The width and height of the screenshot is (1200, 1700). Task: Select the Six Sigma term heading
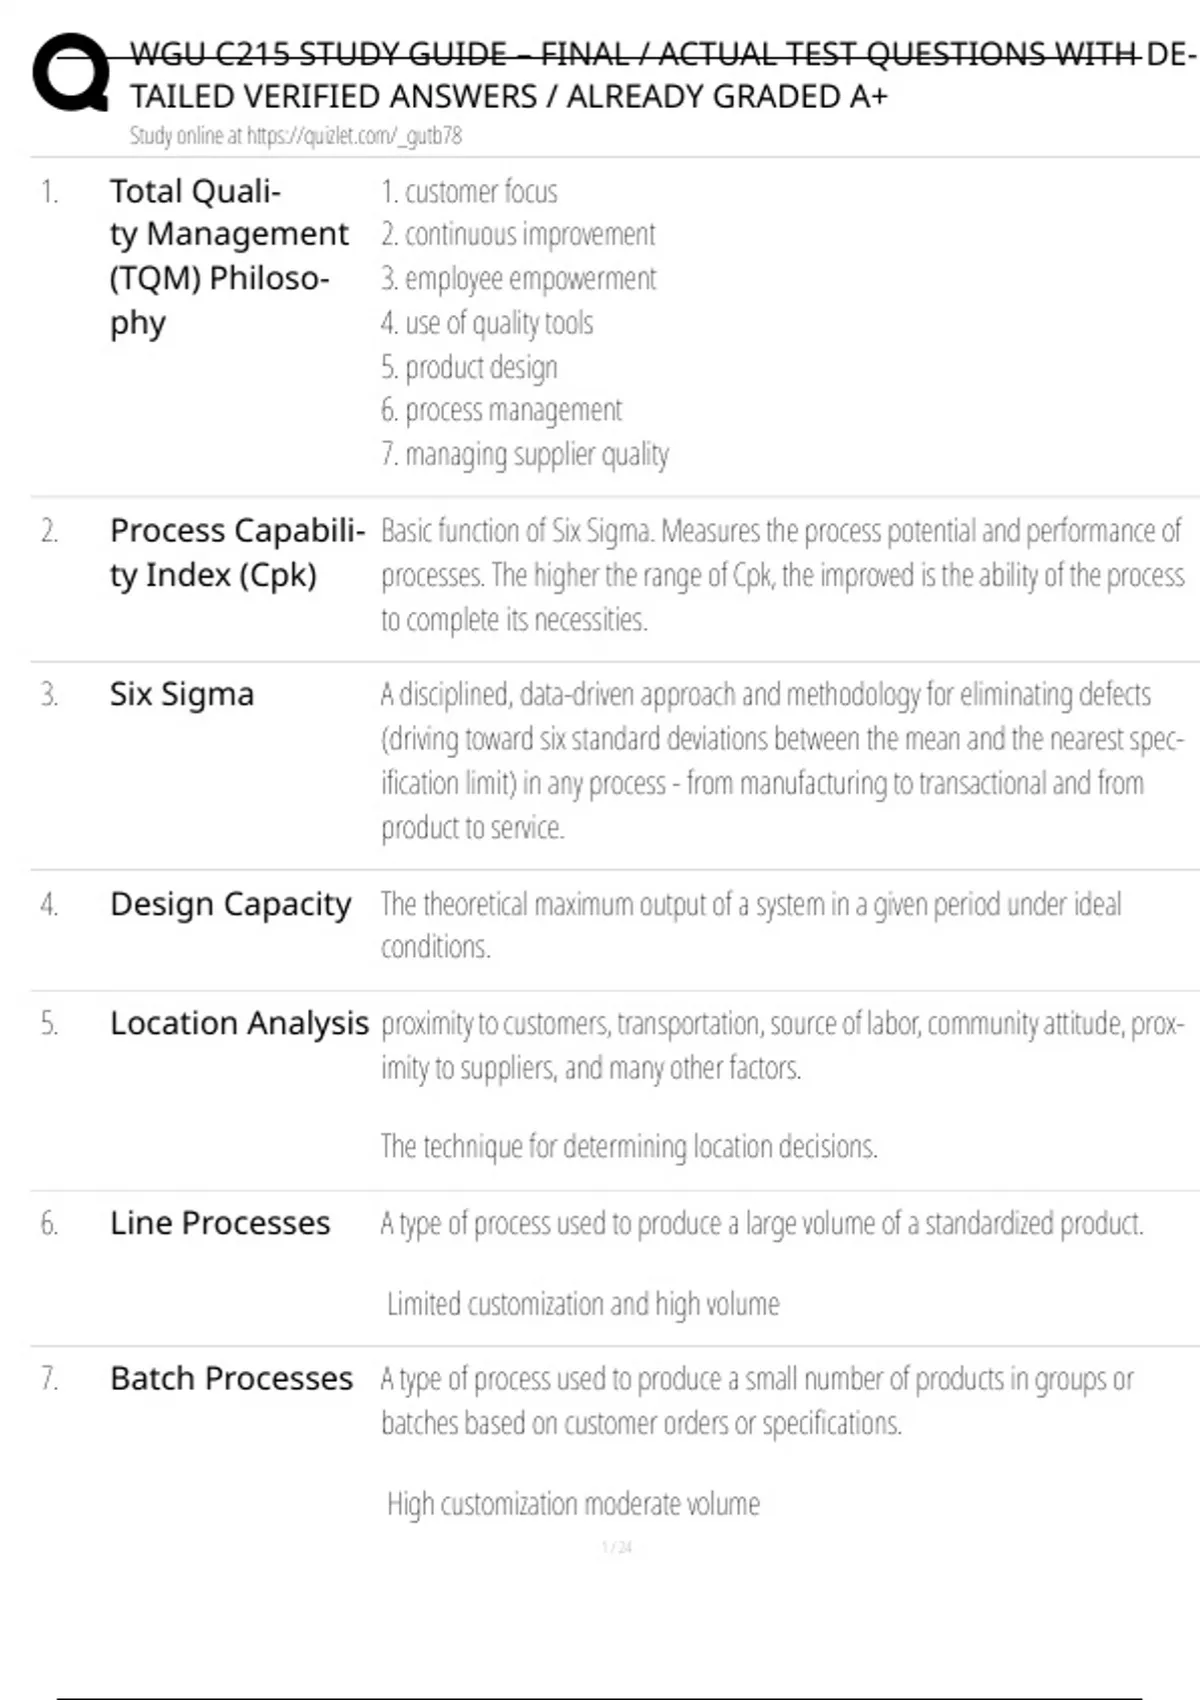182,694
